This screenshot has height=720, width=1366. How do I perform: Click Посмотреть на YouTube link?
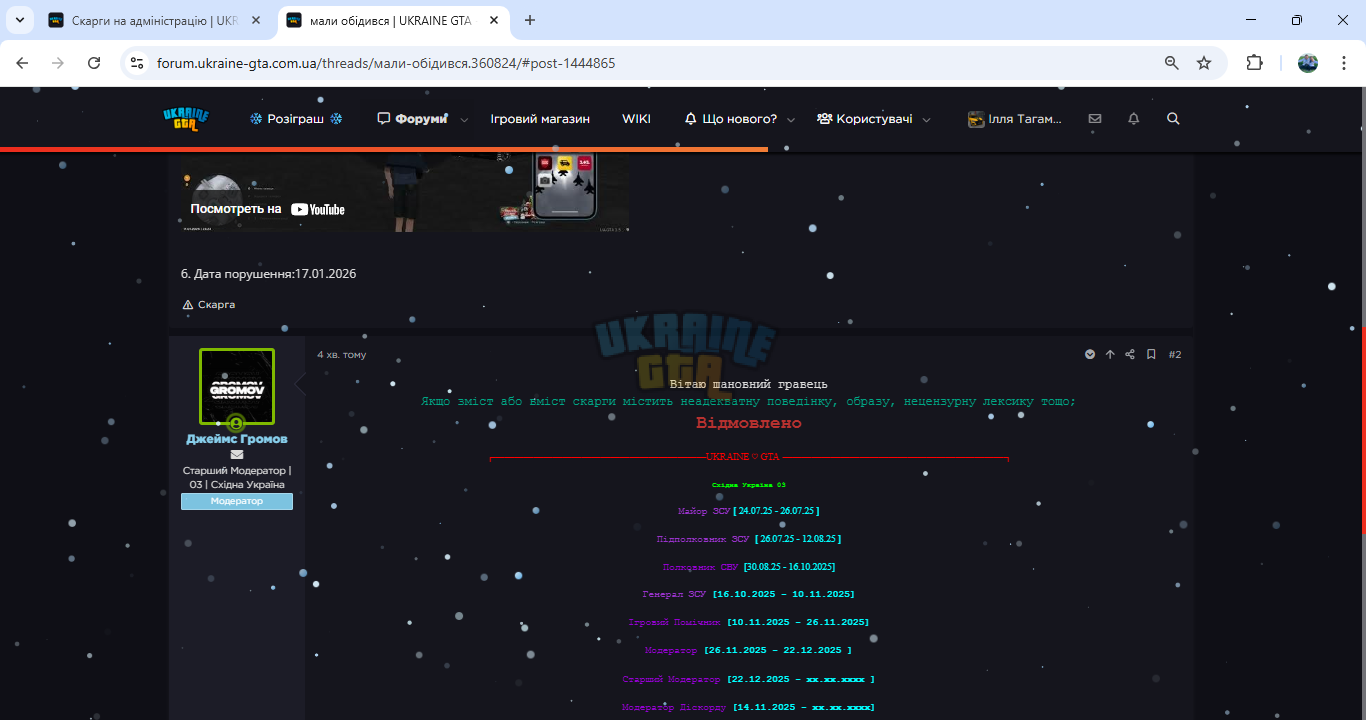(268, 209)
